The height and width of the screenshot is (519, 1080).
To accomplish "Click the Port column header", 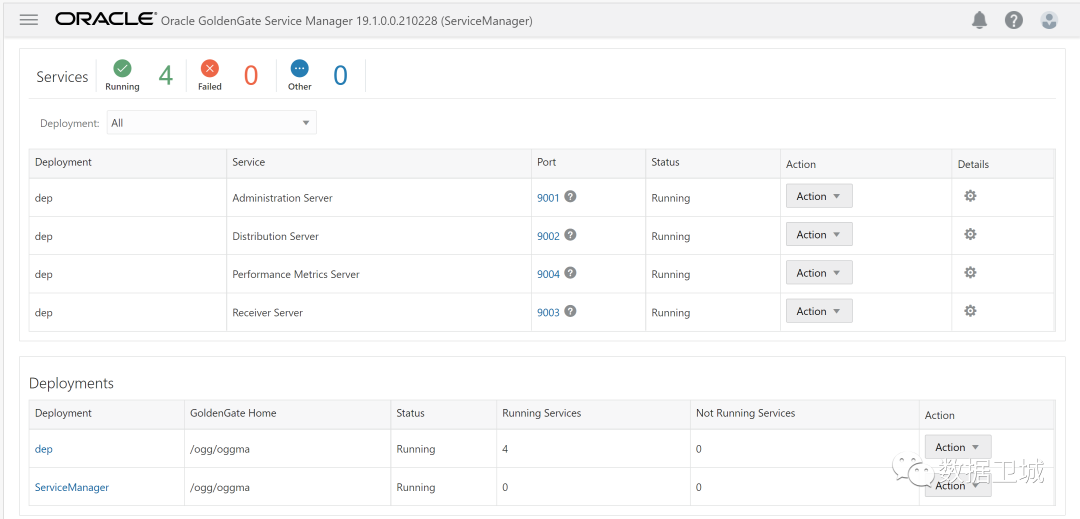I will 547,162.
